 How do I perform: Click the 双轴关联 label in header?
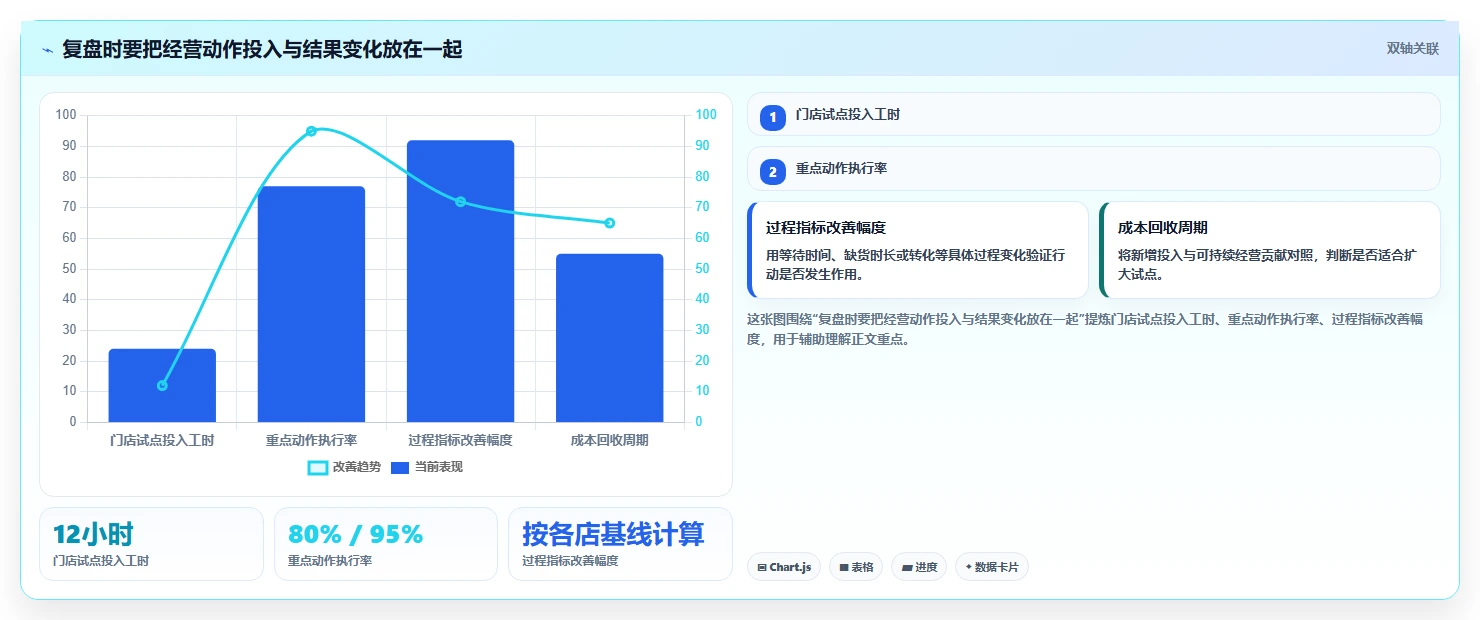click(1412, 49)
